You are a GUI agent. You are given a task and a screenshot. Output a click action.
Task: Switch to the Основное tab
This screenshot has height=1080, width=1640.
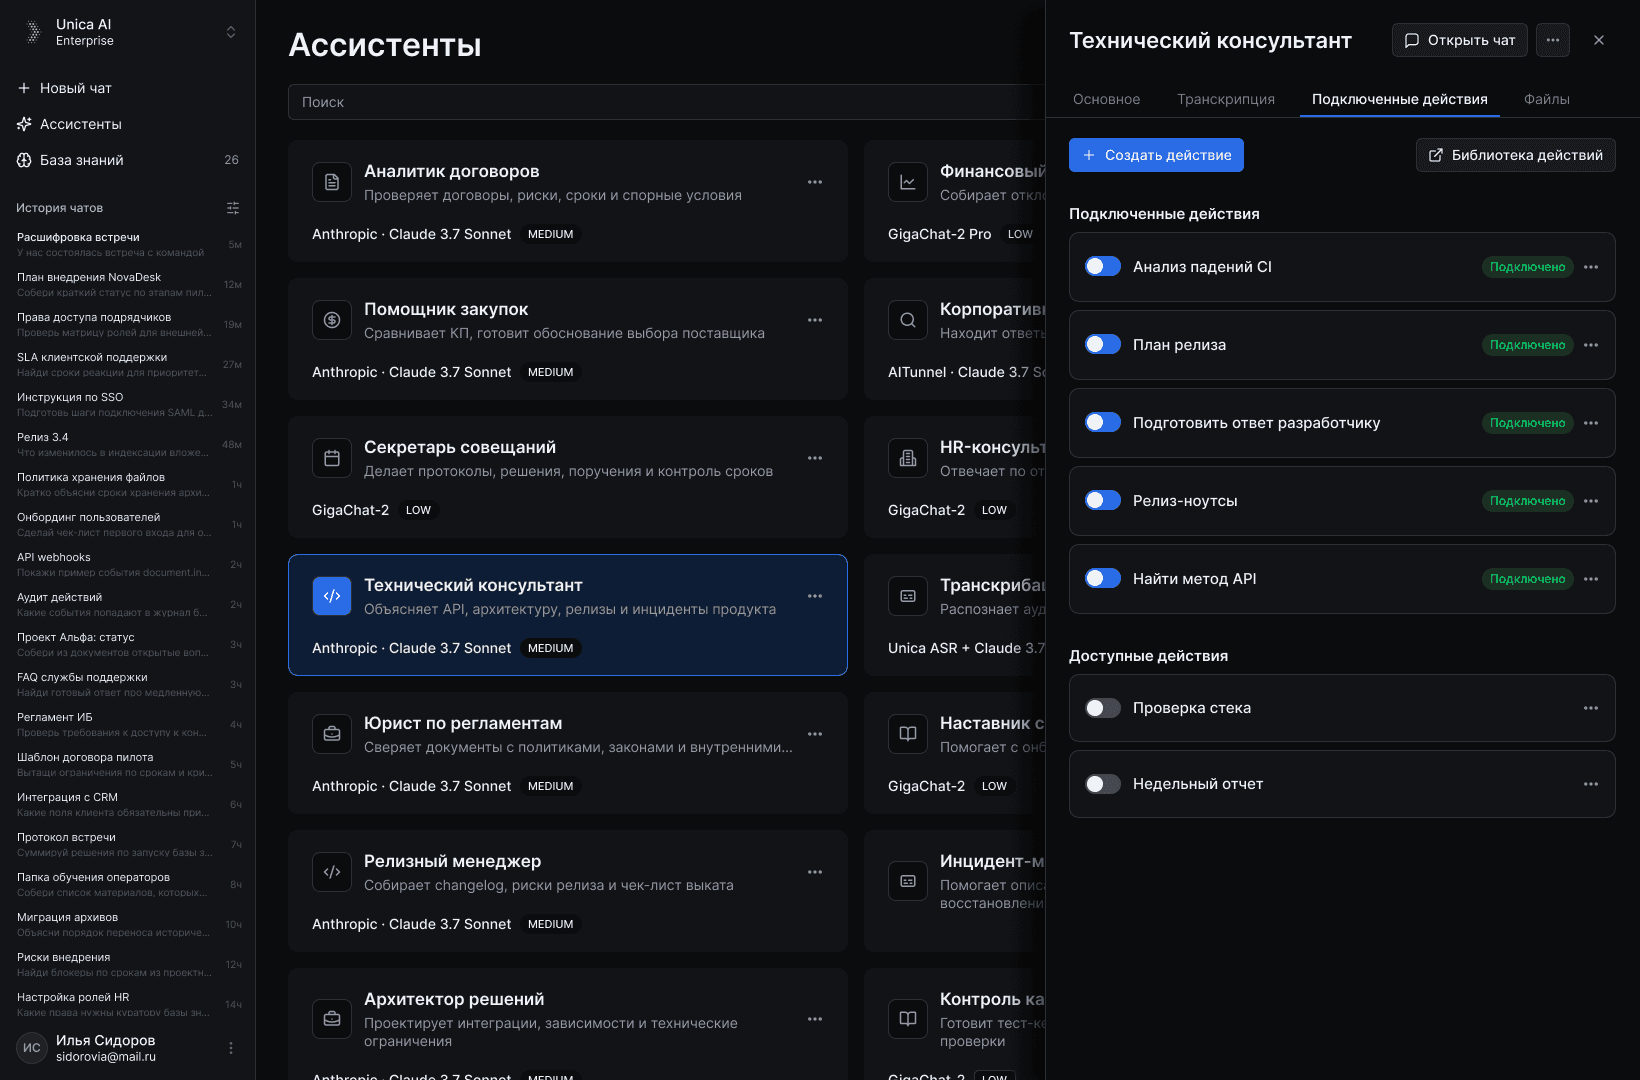click(1106, 99)
